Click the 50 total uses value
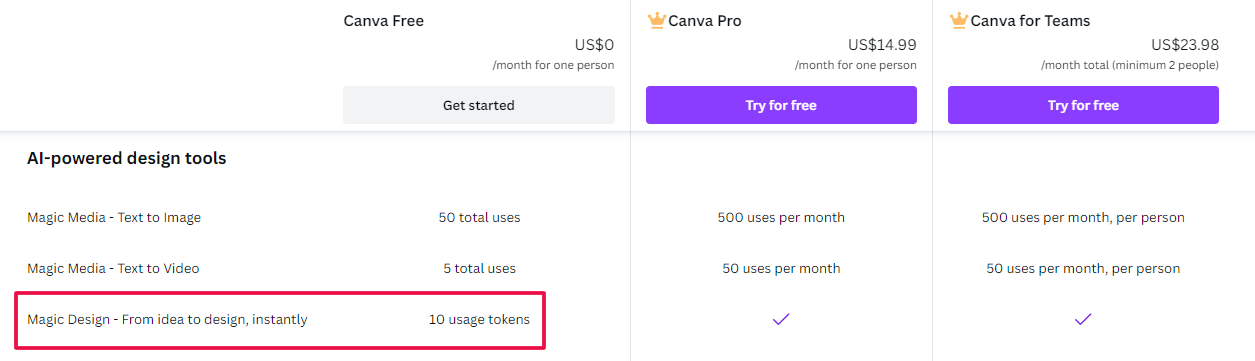 click(x=479, y=217)
